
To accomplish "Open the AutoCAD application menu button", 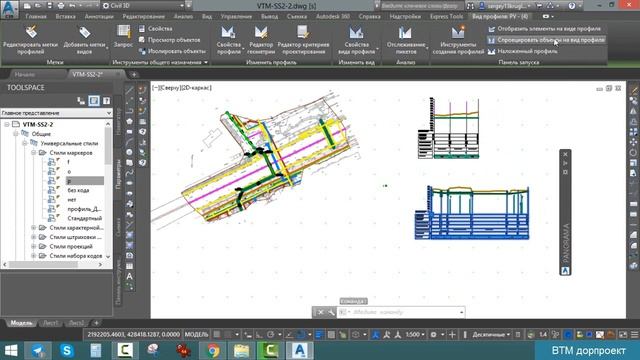I will (9, 9).
